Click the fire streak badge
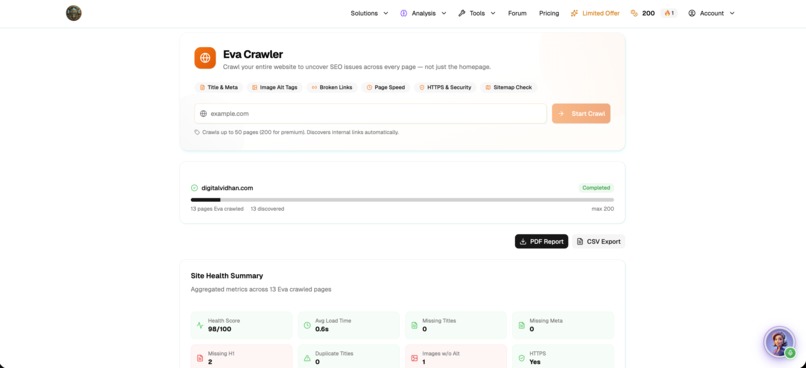Viewport: 806px width, 368px height. 669,13
